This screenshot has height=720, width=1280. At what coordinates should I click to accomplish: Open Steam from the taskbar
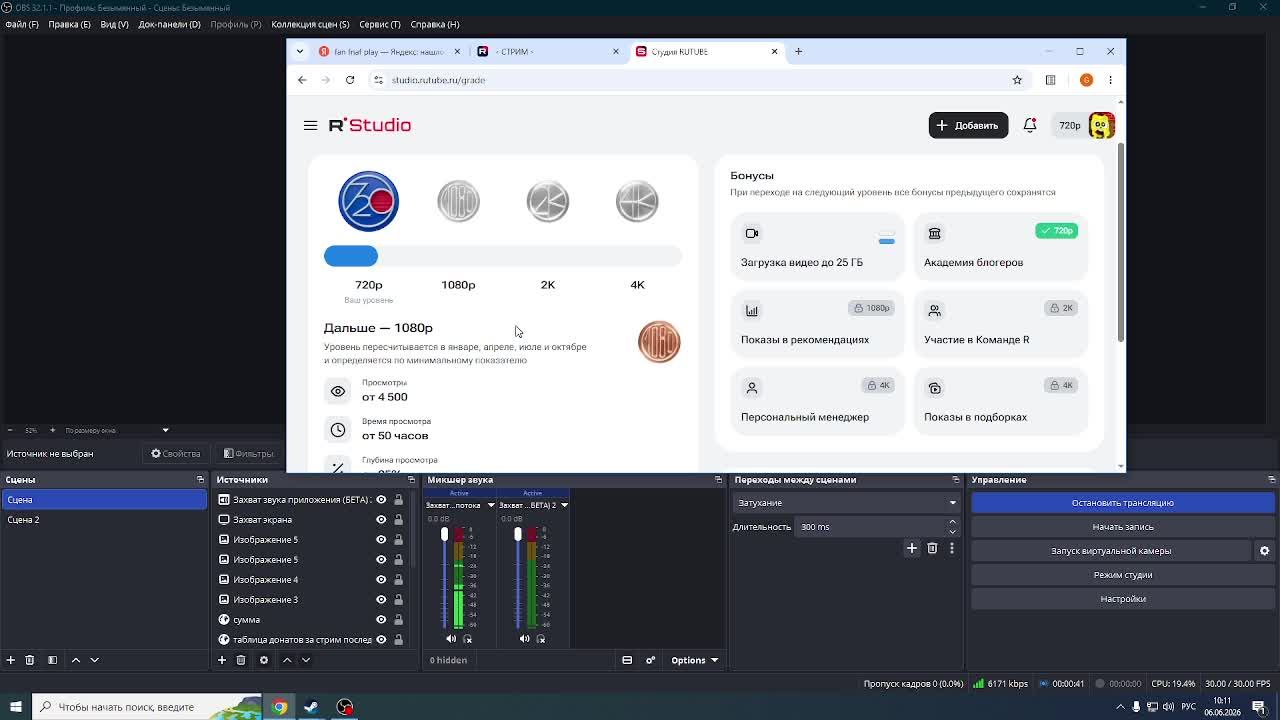tap(311, 707)
